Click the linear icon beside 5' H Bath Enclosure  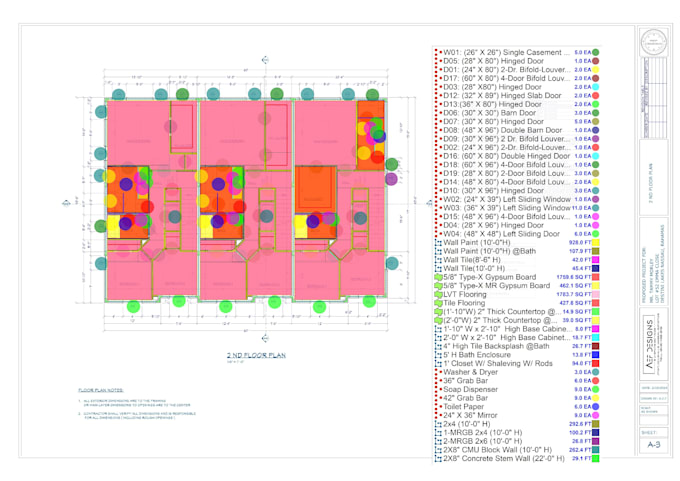click(438, 355)
